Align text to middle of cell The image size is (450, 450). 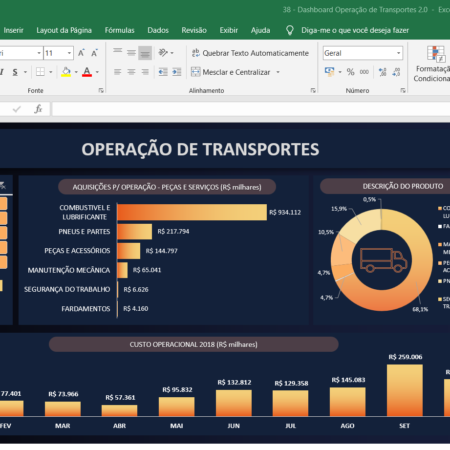(131, 53)
